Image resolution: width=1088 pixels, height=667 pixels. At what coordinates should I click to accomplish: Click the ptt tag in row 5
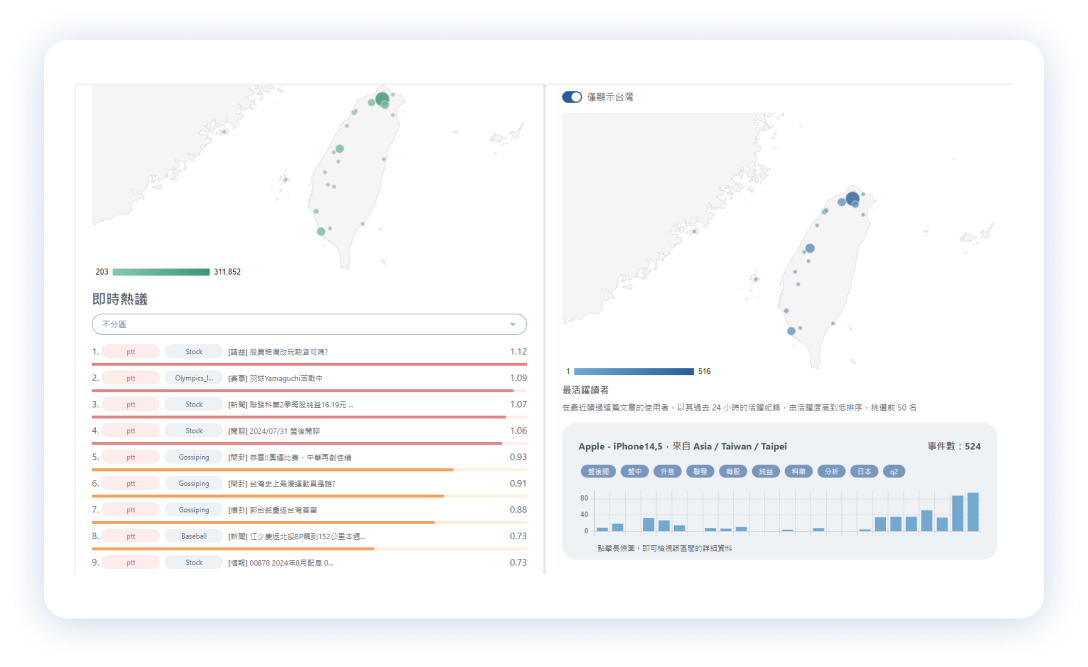[x=130, y=457]
